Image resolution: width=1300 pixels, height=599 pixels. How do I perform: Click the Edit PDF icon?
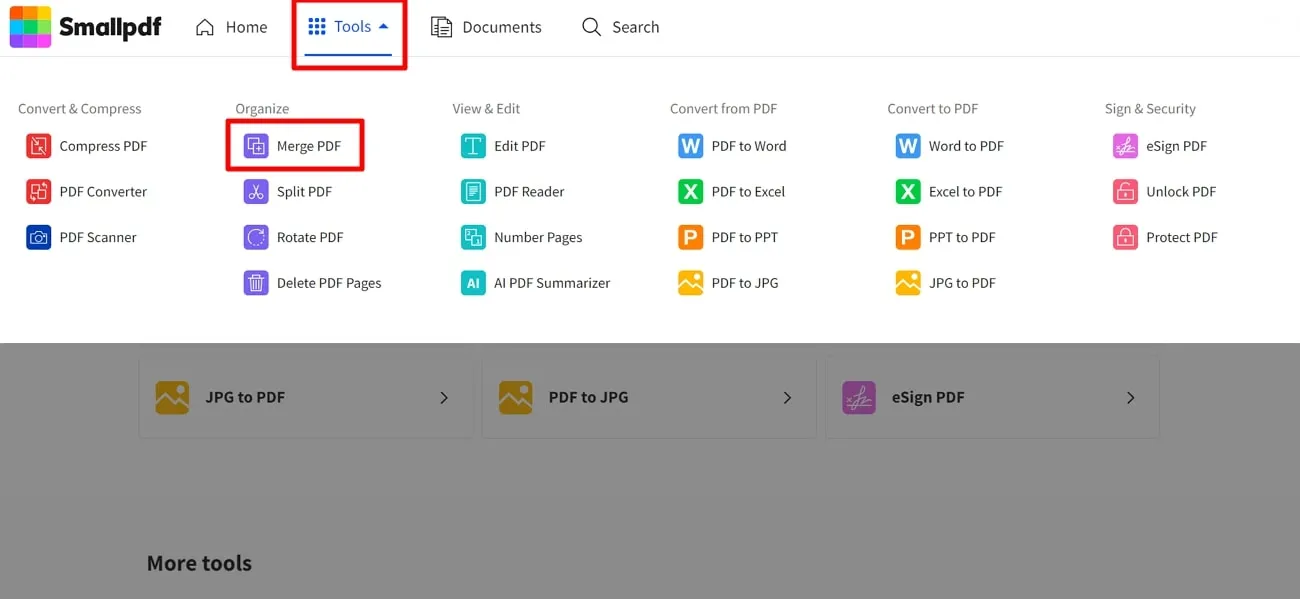coord(473,146)
